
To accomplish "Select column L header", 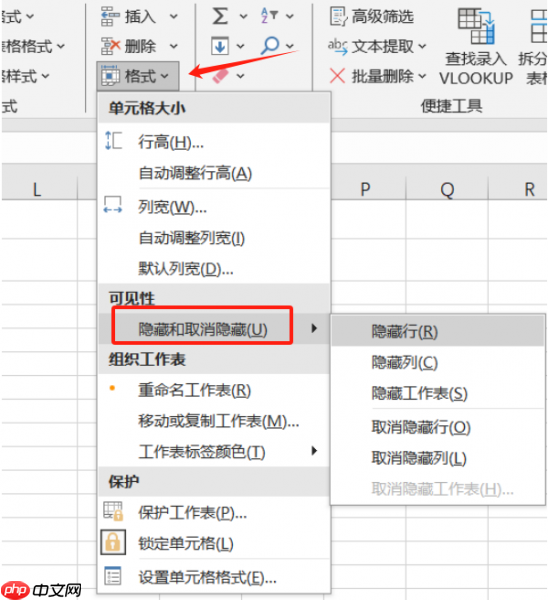I will point(37,189).
